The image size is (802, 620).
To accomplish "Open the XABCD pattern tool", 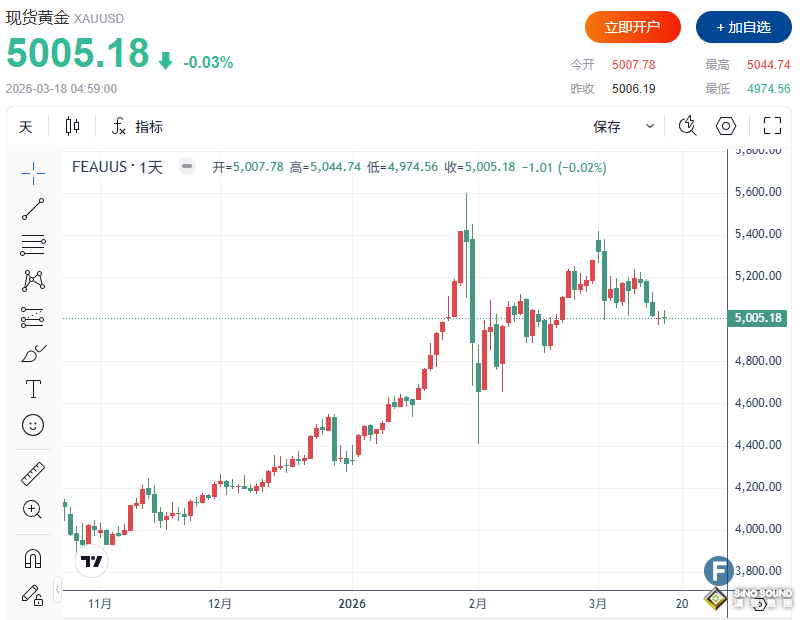I will [33, 281].
